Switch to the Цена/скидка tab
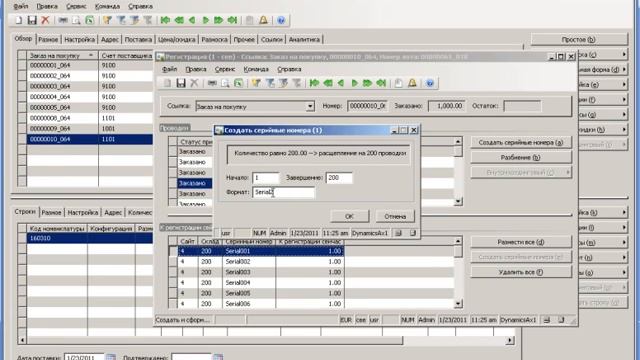This screenshot has height=360, width=640. point(176,39)
